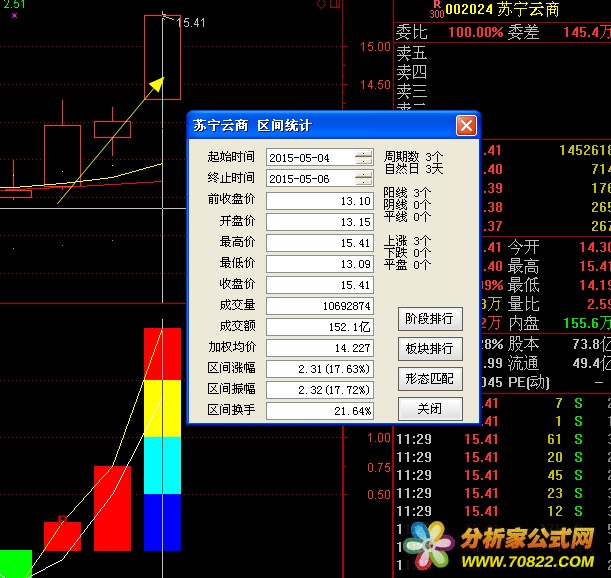Click the 流通 value 49.4亿
This screenshot has width=611, height=578.
(x=592, y=363)
